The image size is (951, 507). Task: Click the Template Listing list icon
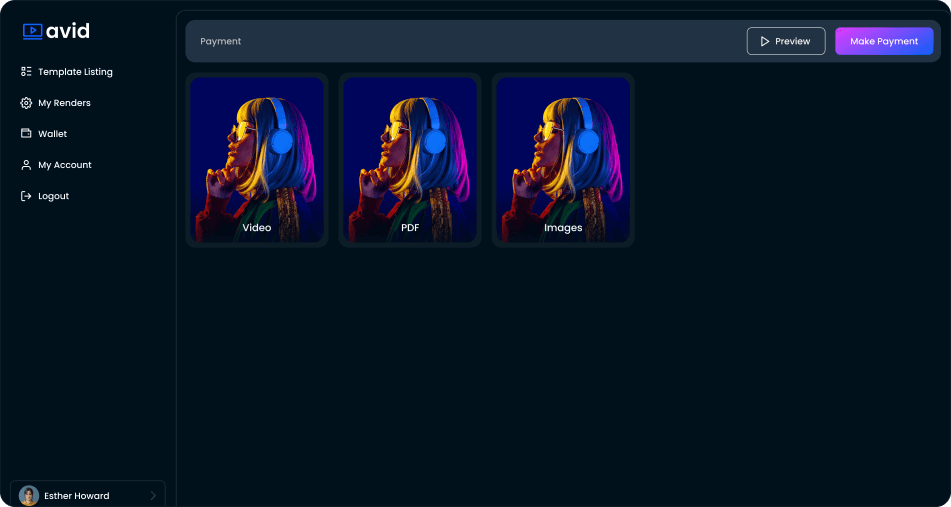point(26,72)
